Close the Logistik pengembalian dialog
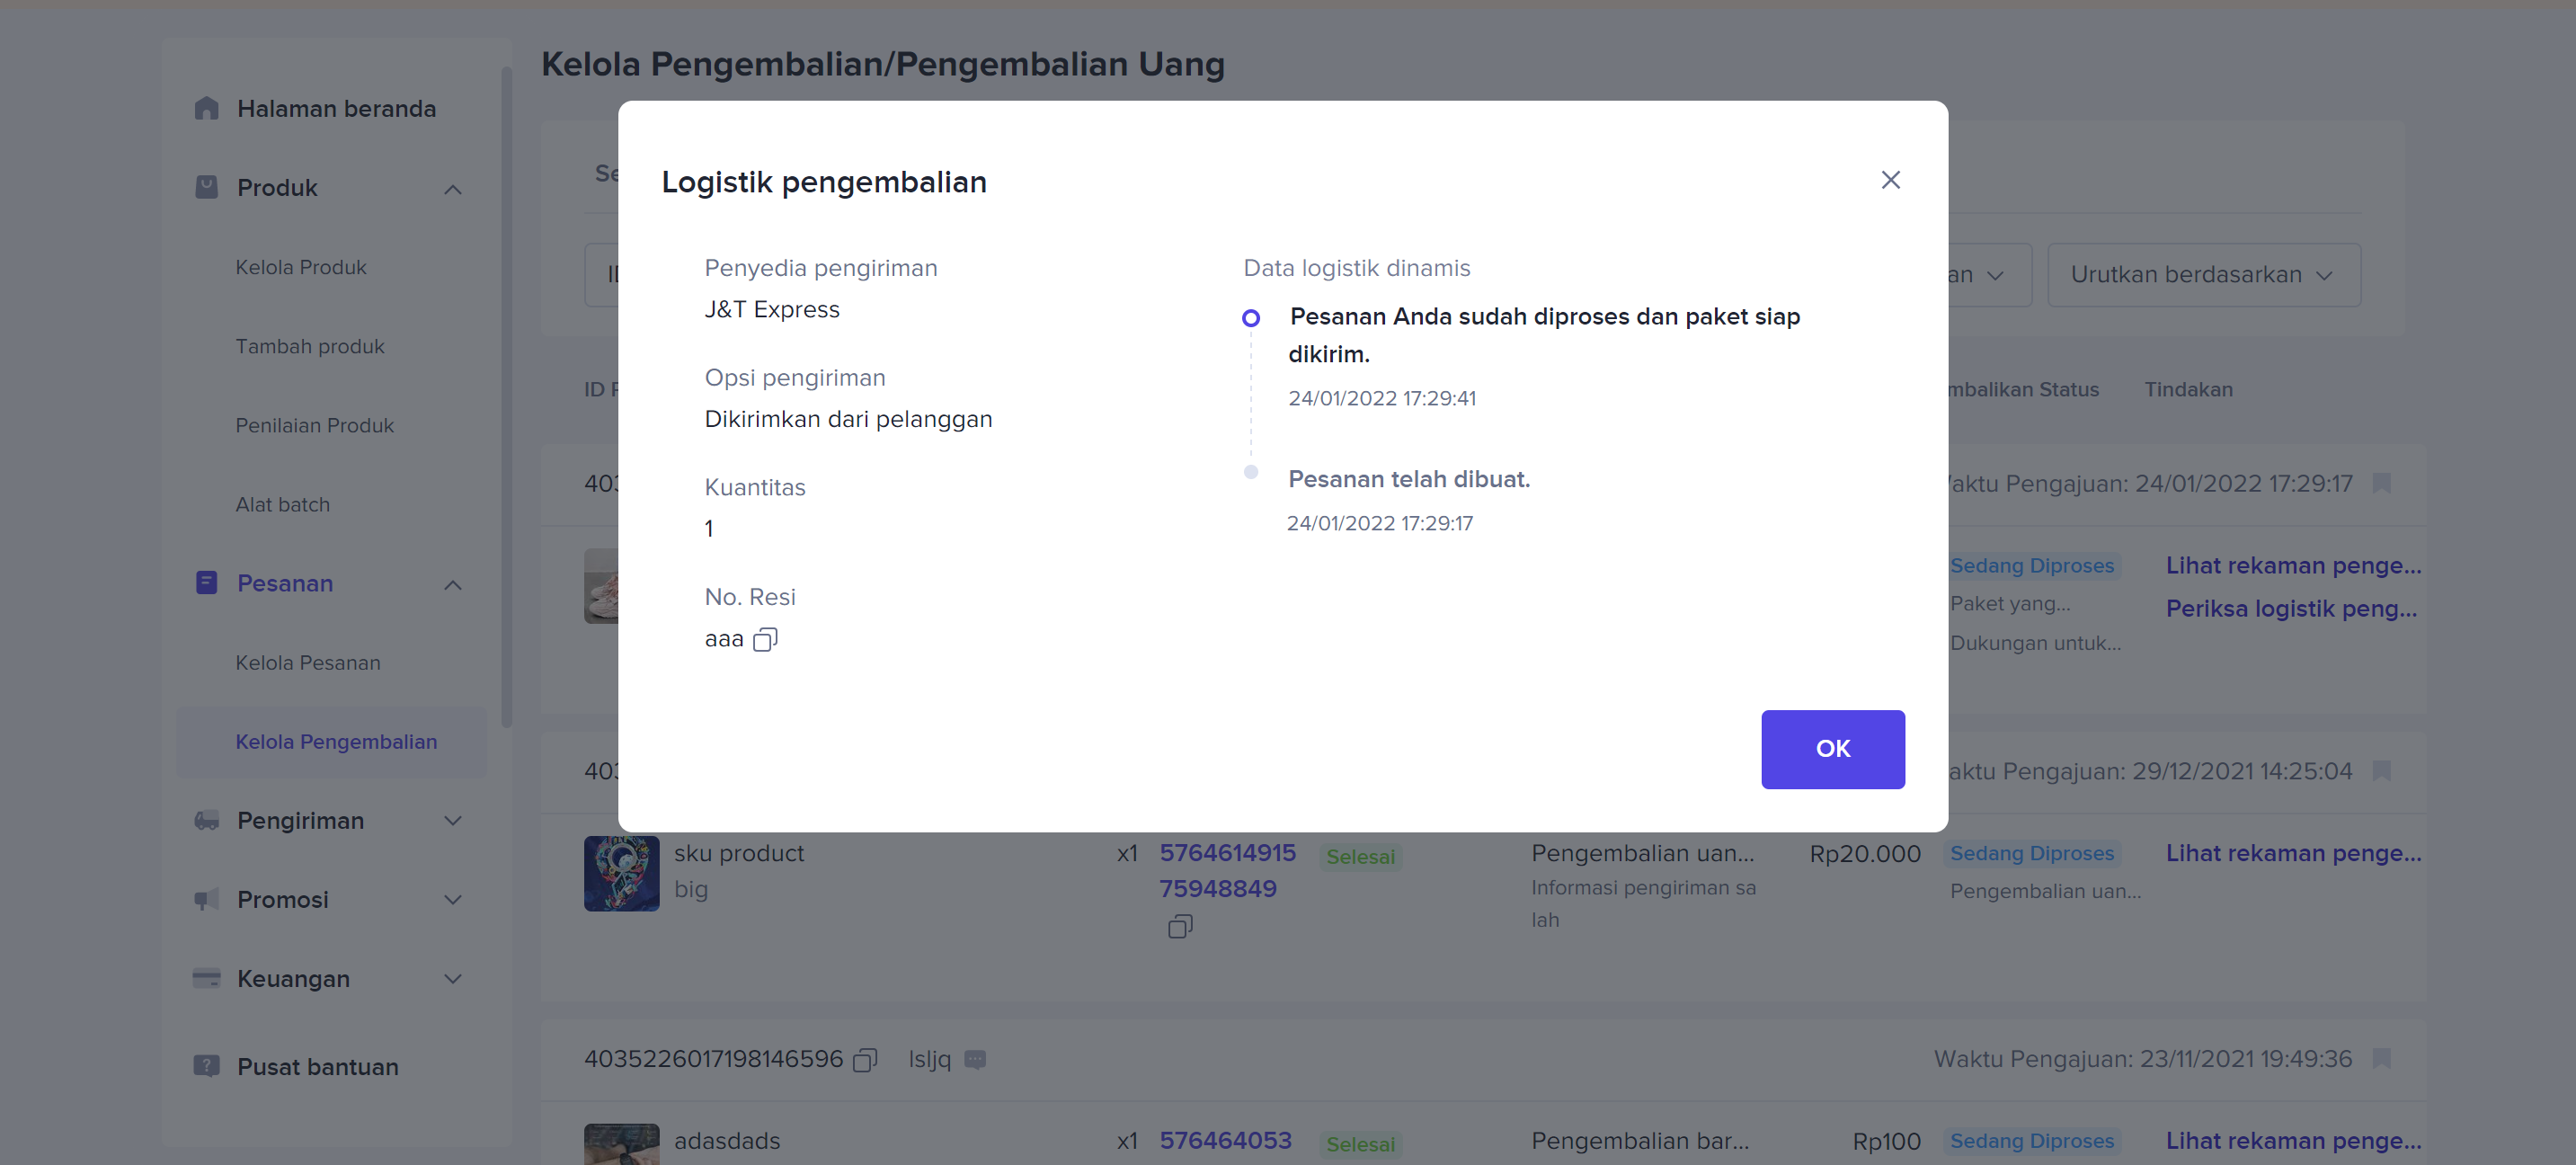Screen dimensions: 2576x1165 pyautogui.click(x=1889, y=180)
